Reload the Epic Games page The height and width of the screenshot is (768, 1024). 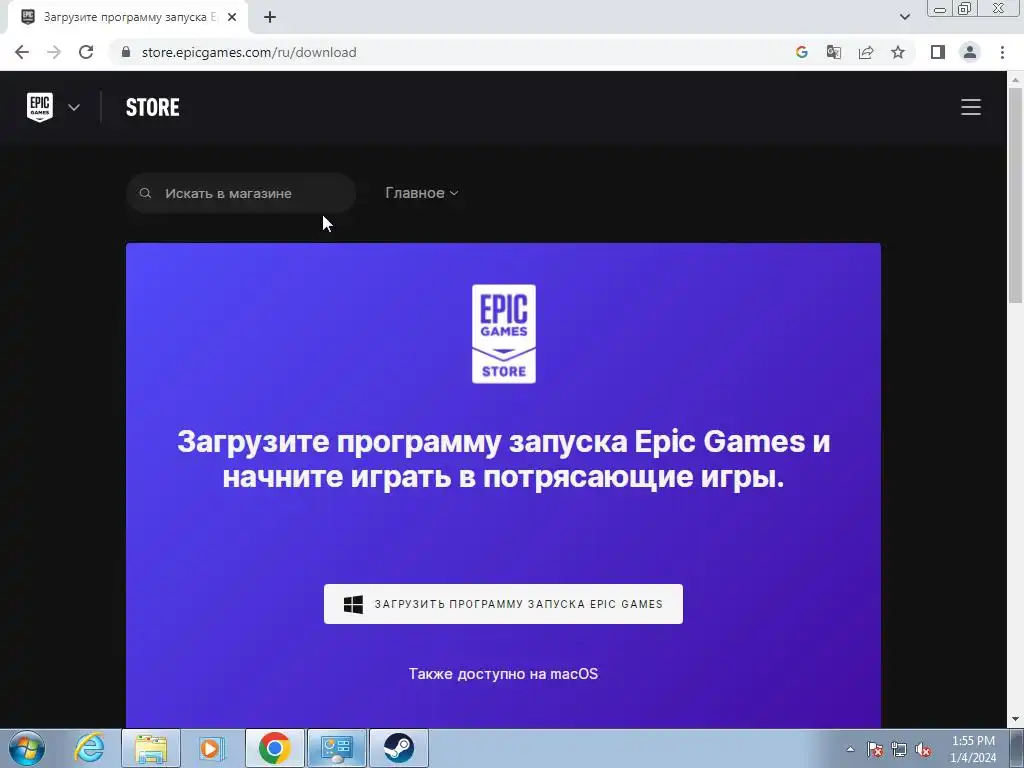click(86, 52)
